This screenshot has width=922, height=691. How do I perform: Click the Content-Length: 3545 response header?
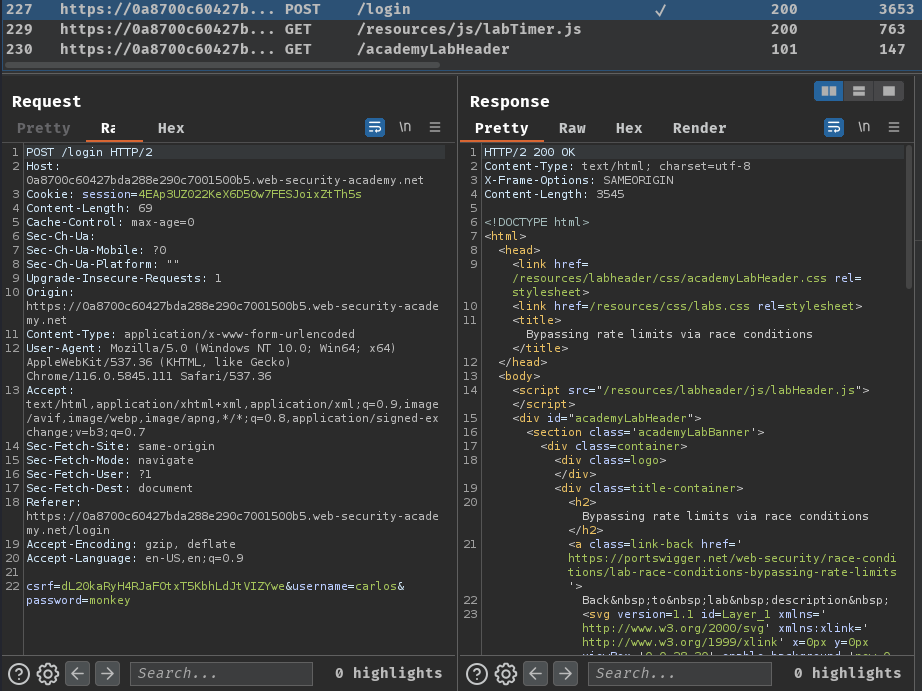pyautogui.click(x=554, y=194)
